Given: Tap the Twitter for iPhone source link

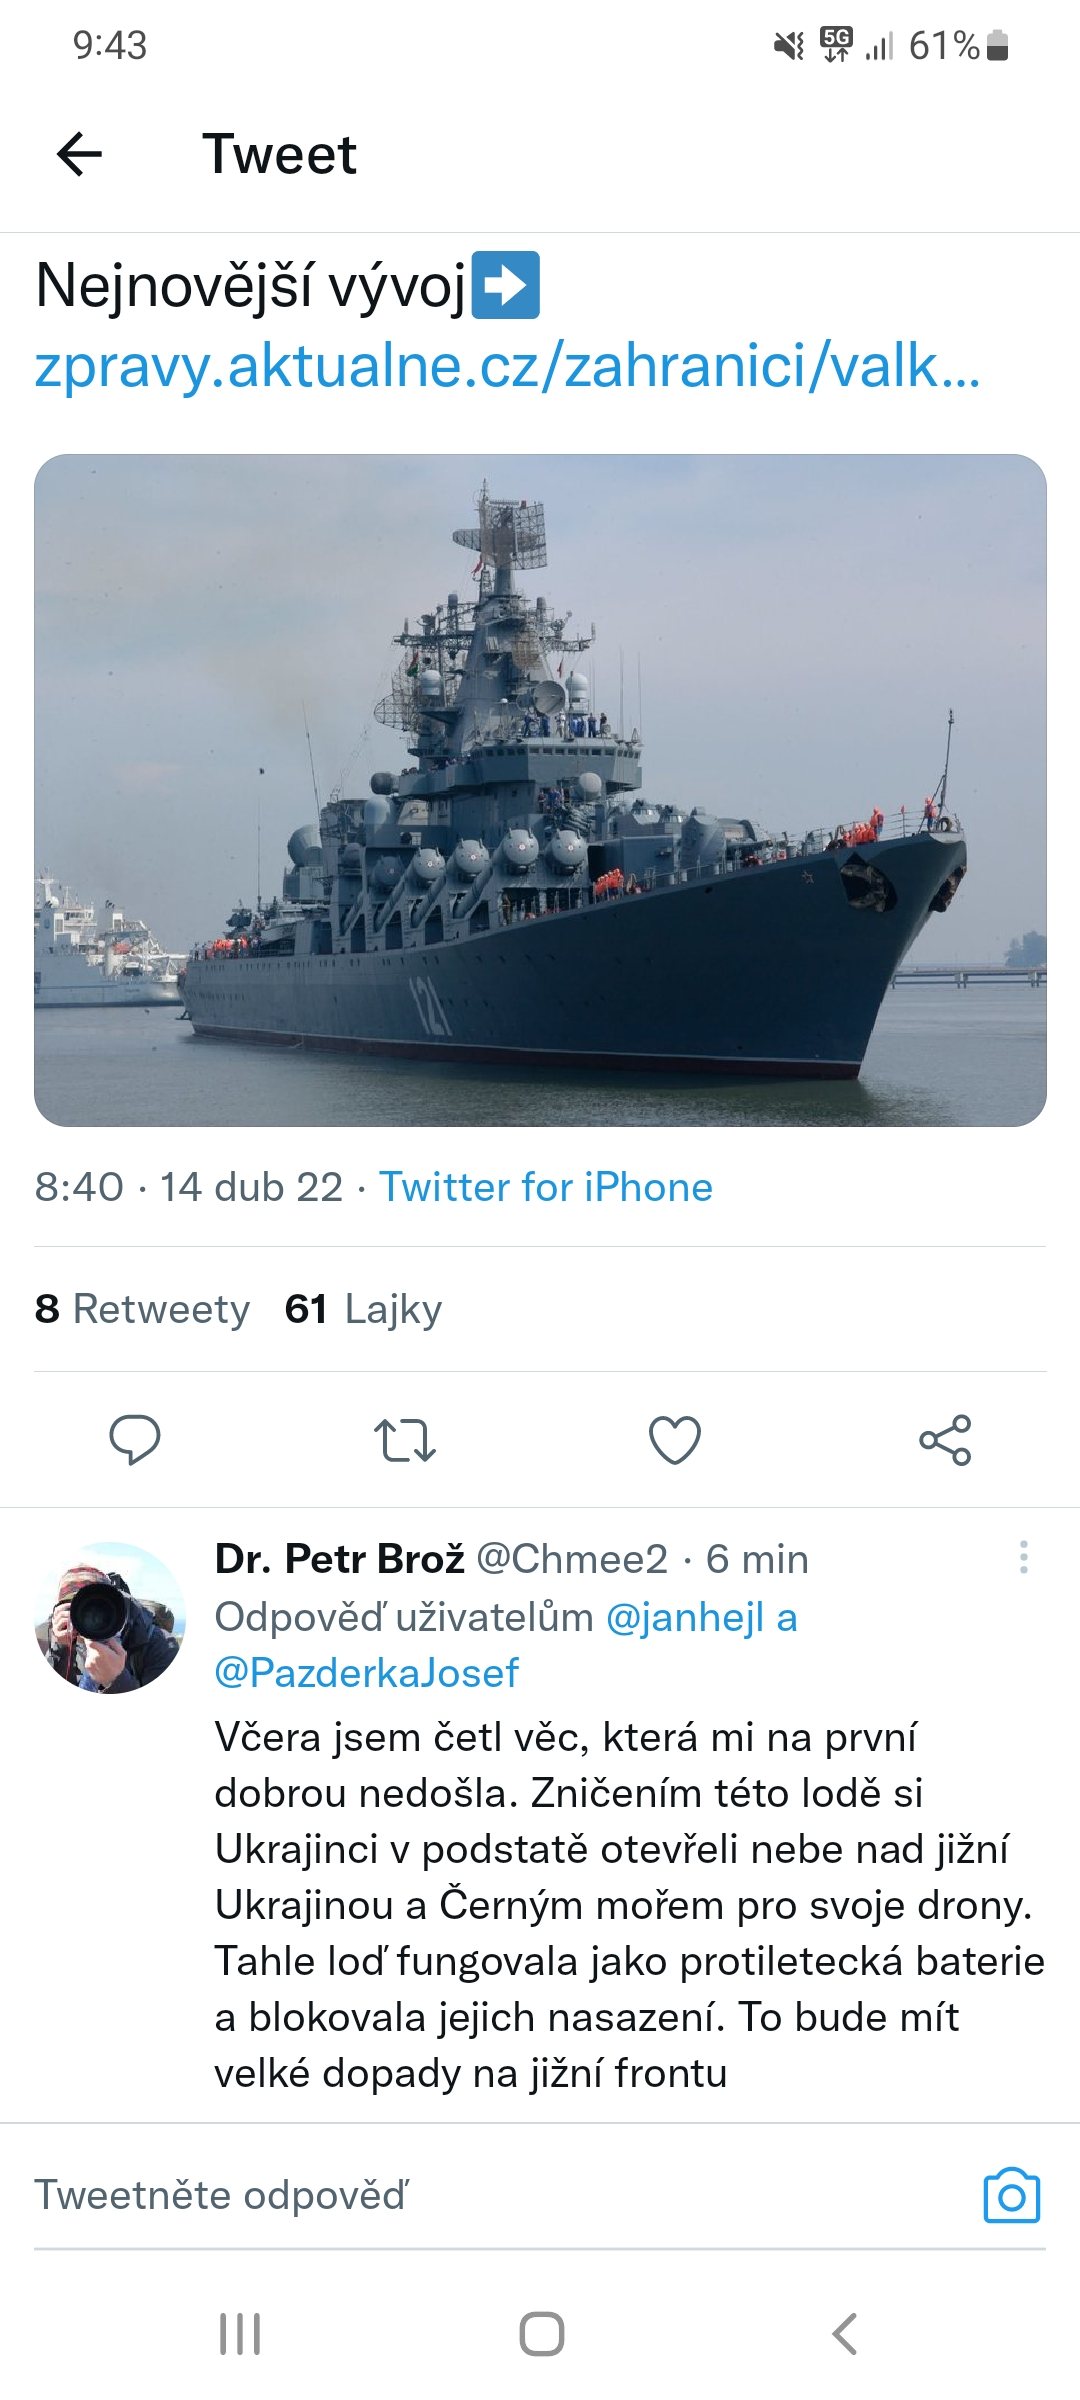Looking at the screenshot, I should pyautogui.click(x=545, y=1187).
